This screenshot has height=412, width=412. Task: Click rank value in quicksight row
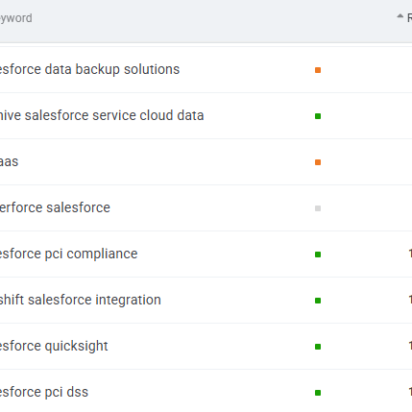[410, 346]
